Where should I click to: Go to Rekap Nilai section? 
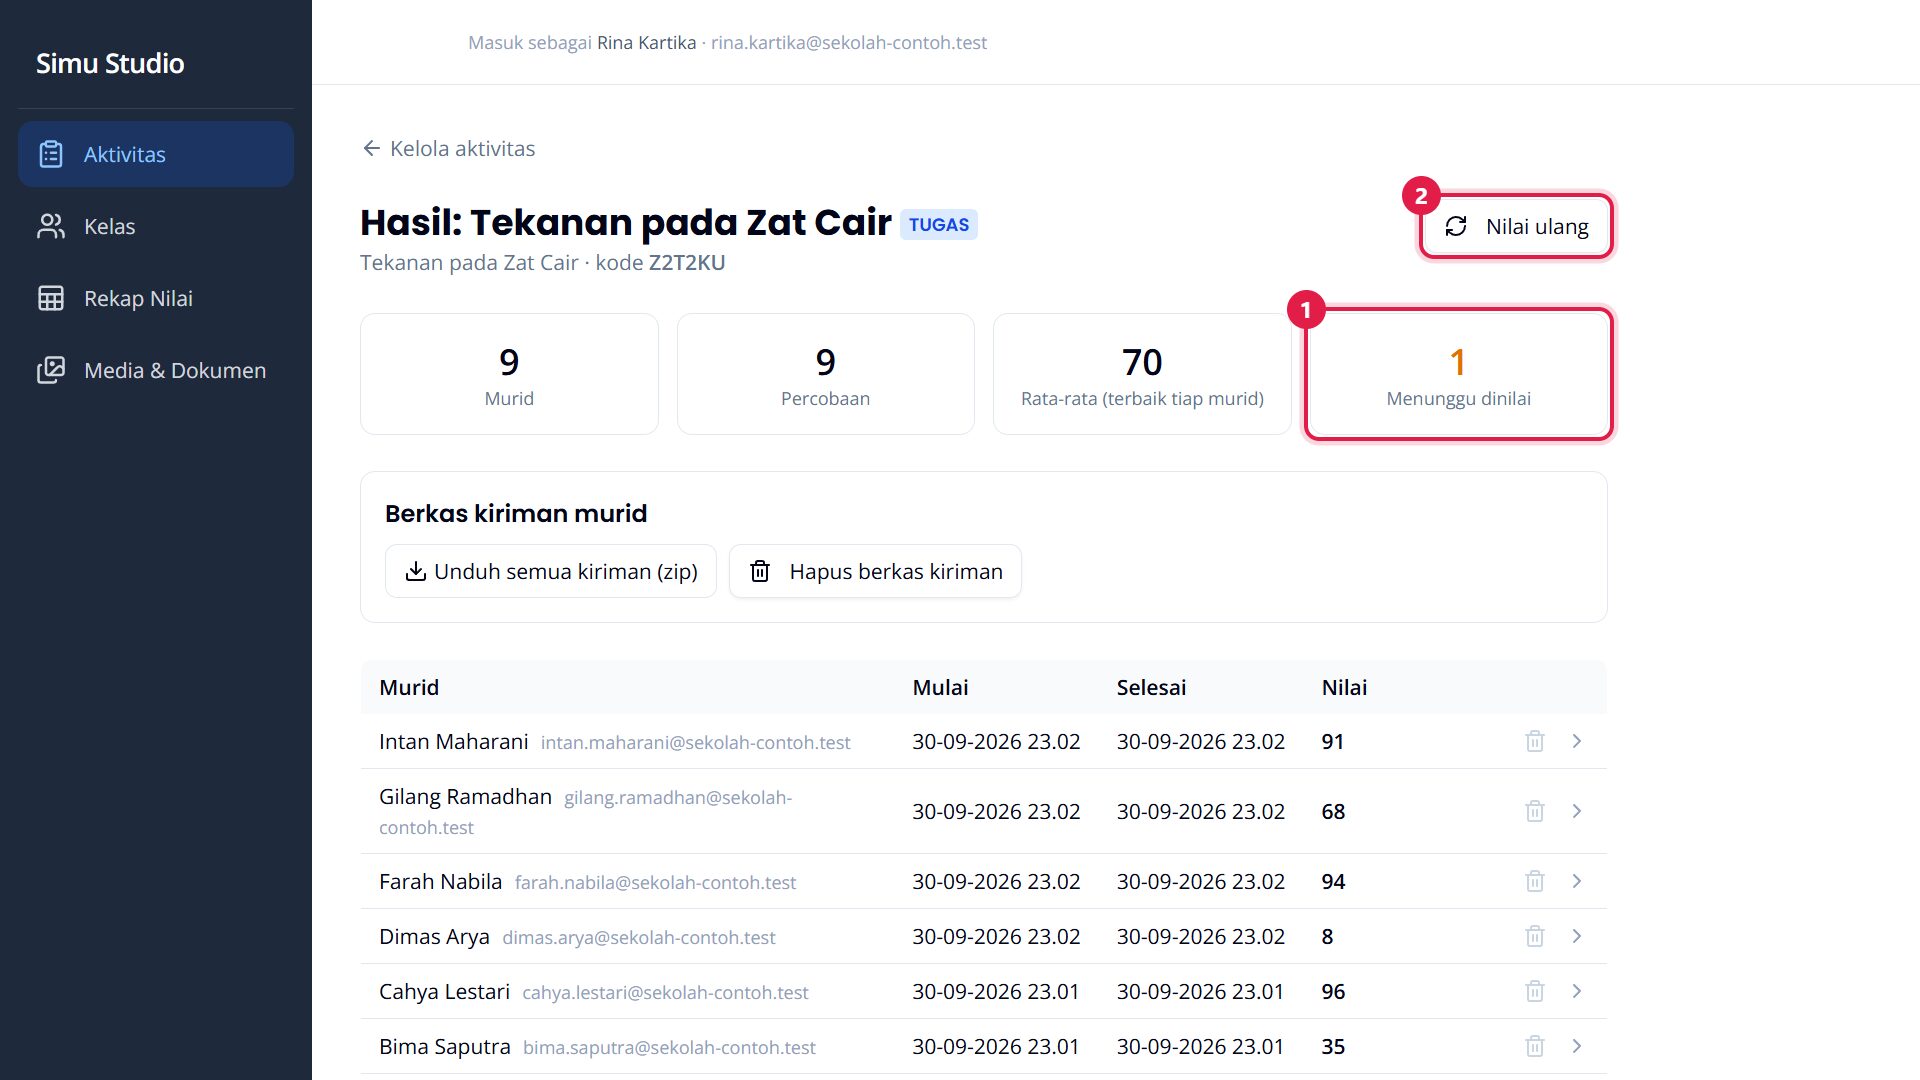pos(156,298)
